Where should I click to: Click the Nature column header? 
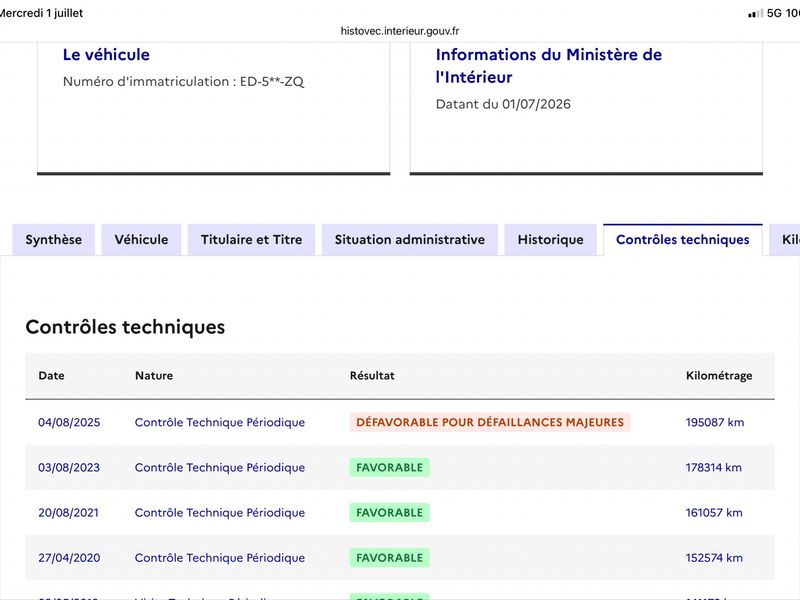(154, 376)
